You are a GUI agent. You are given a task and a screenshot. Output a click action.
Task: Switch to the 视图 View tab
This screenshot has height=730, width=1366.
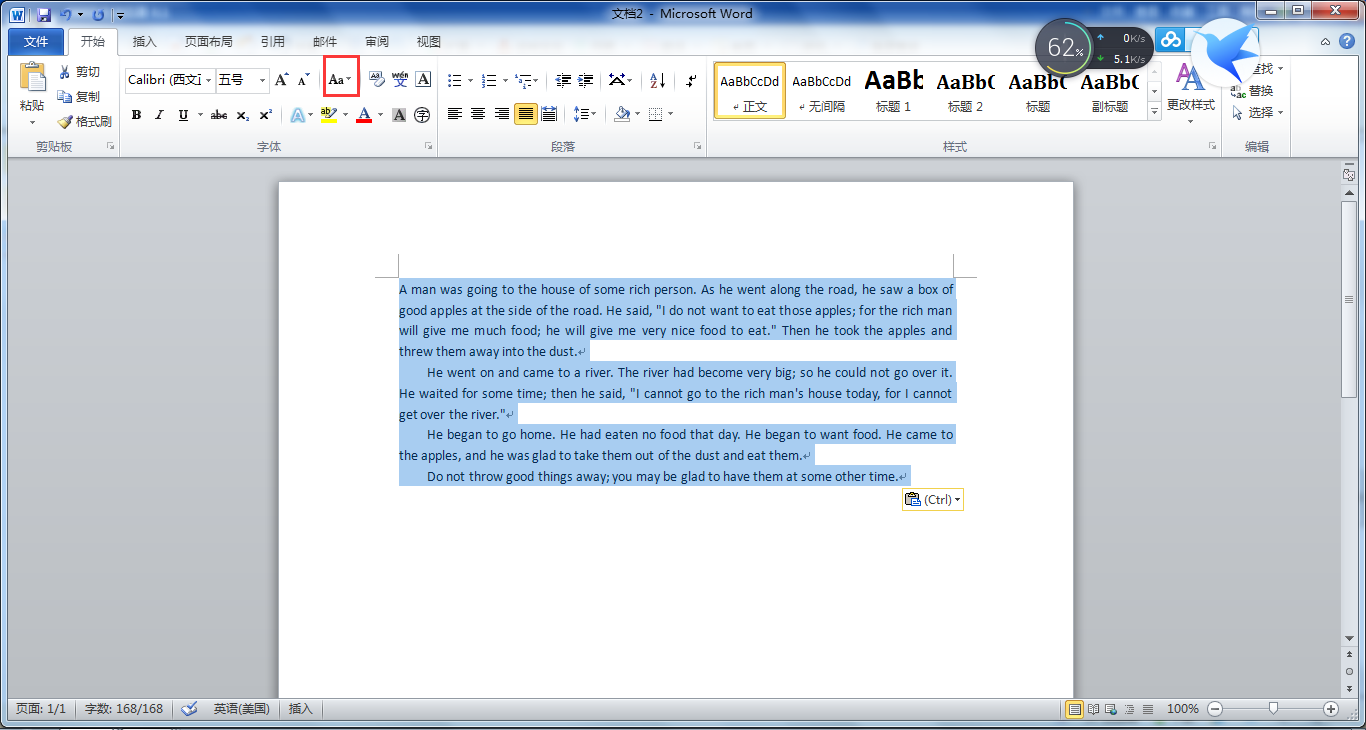(429, 42)
